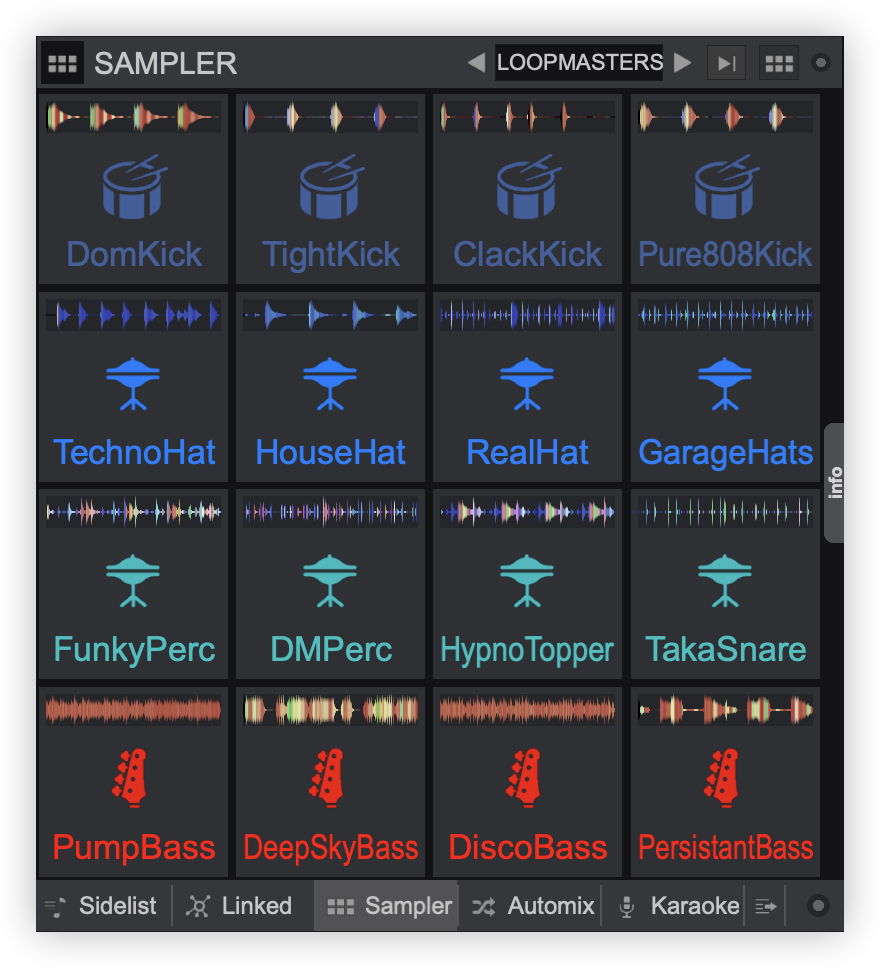Image resolution: width=880 pixels, height=968 pixels.
Task: Advance to next bank with right arrow
Action: (683, 62)
